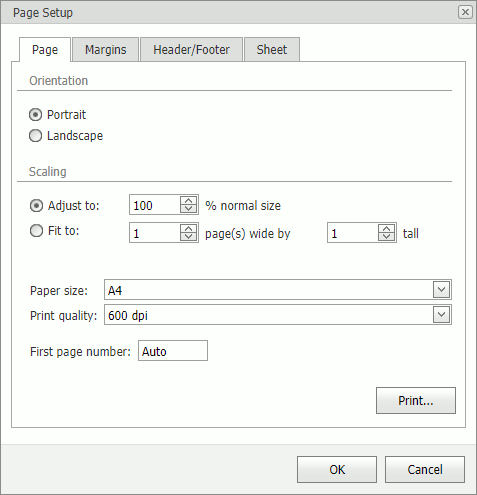The image size is (477, 495).
Task: Close the Page Setup dialog with X
Action: tap(465, 12)
